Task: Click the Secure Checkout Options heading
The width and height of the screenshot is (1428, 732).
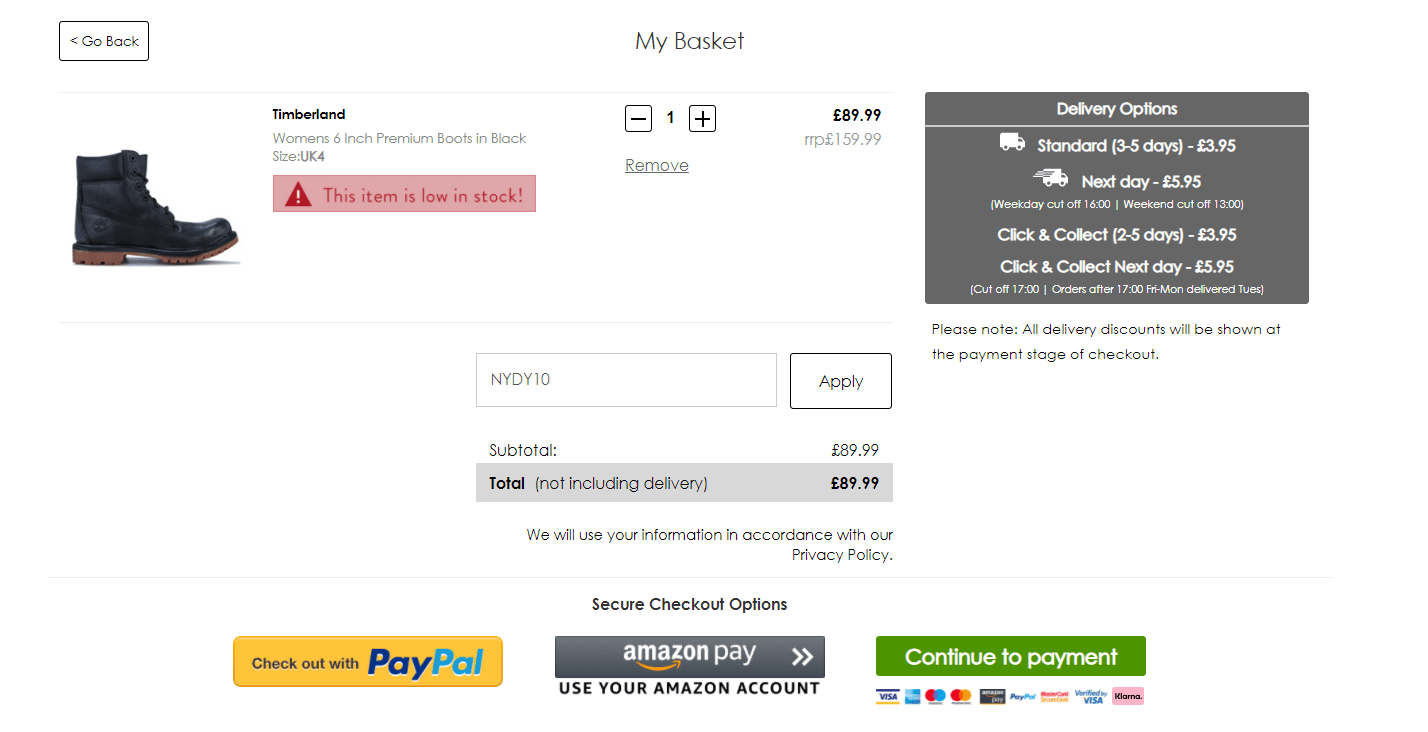Action: [690, 604]
